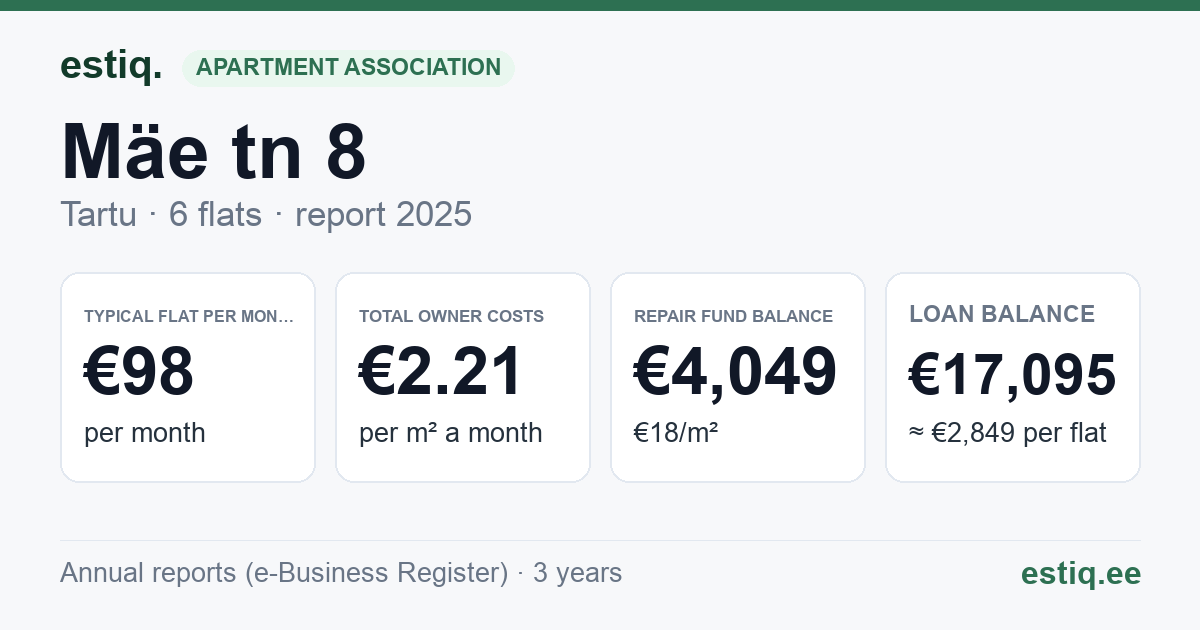Click the Mäe tn 8 heading
Image resolution: width=1200 pixels, height=630 pixels.
tap(213, 151)
